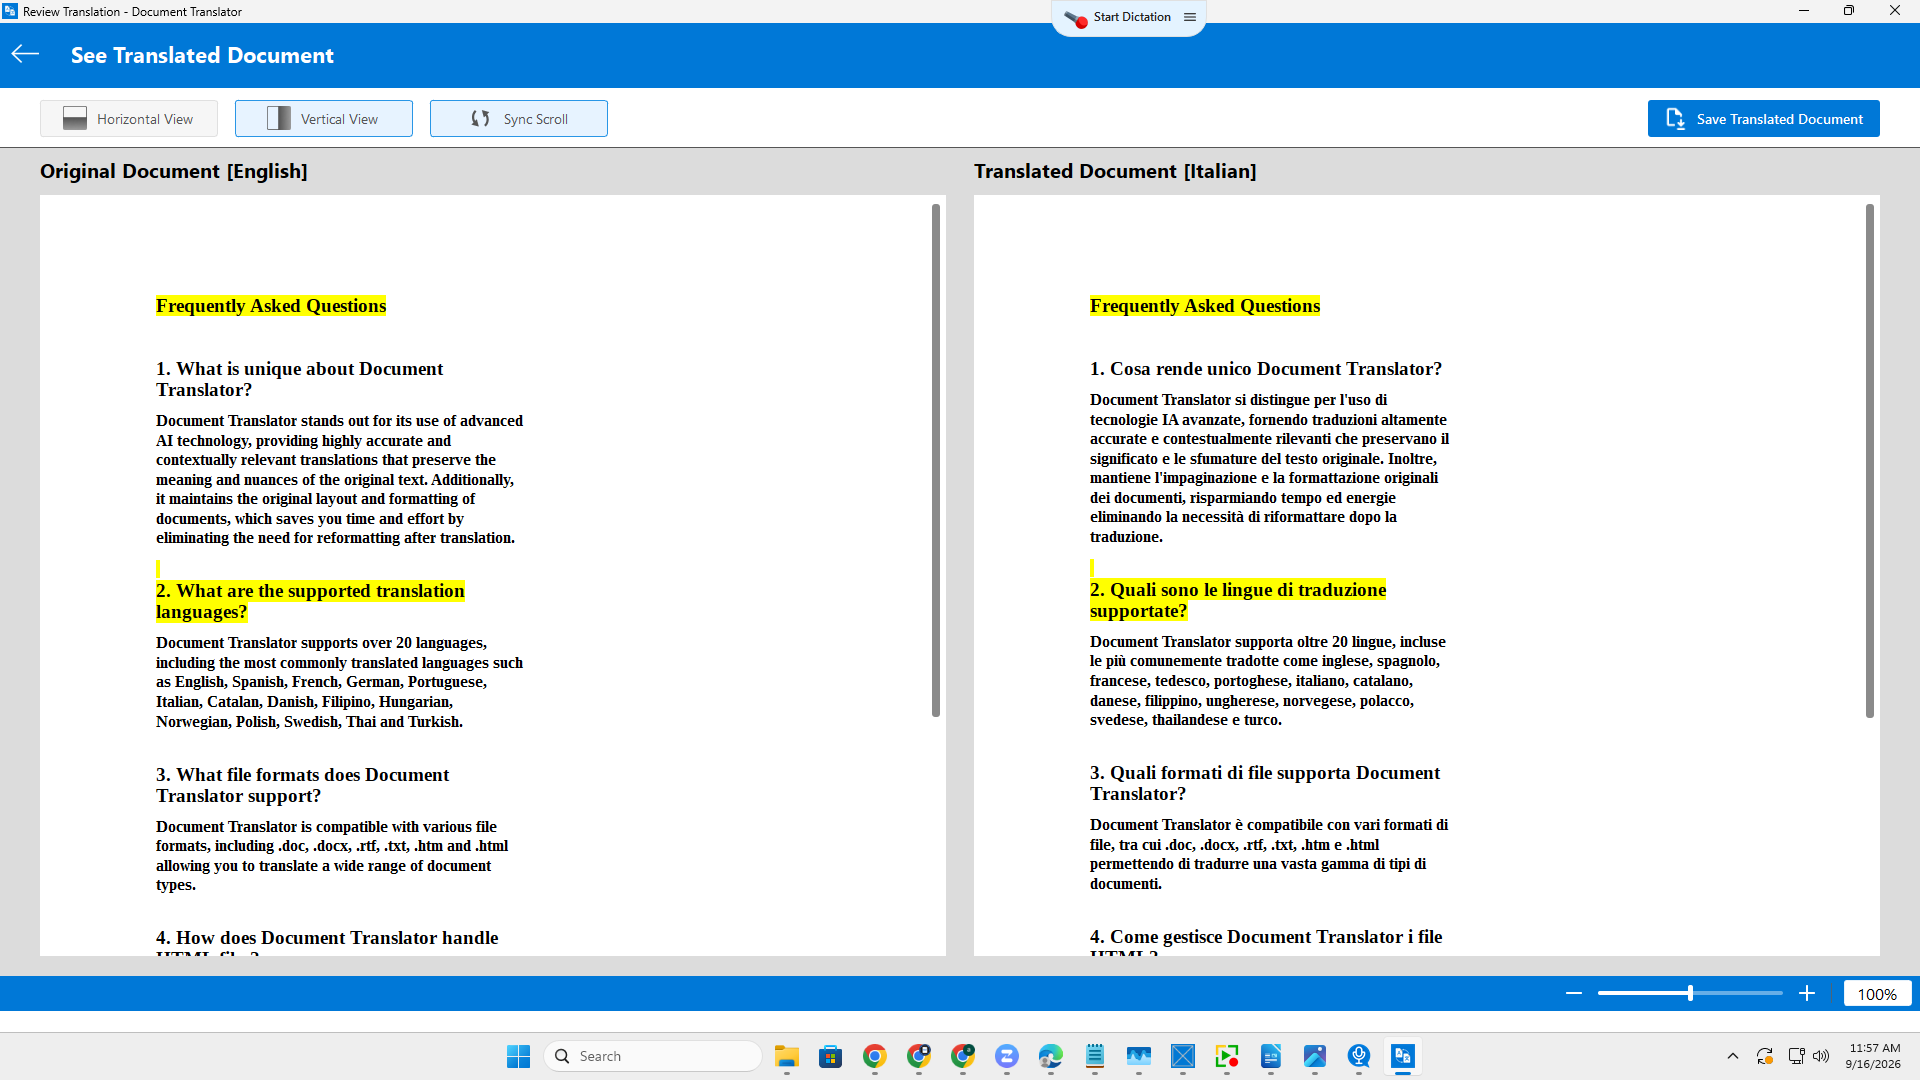The height and width of the screenshot is (1080, 1920).
Task: Click '1. What is unique about' heading
Action: coord(299,379)
